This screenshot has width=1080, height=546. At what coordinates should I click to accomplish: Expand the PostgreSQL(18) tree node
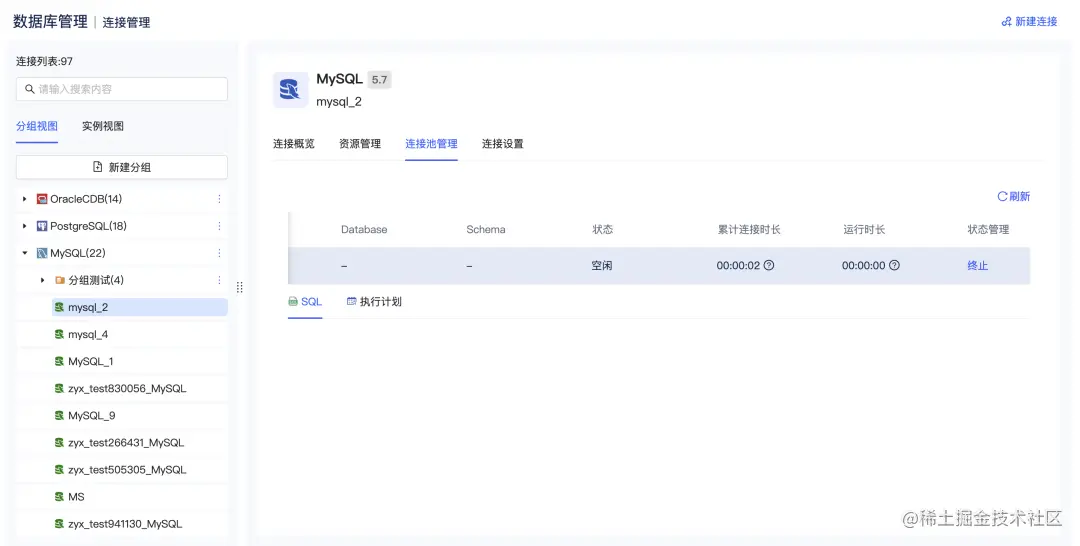25,226
